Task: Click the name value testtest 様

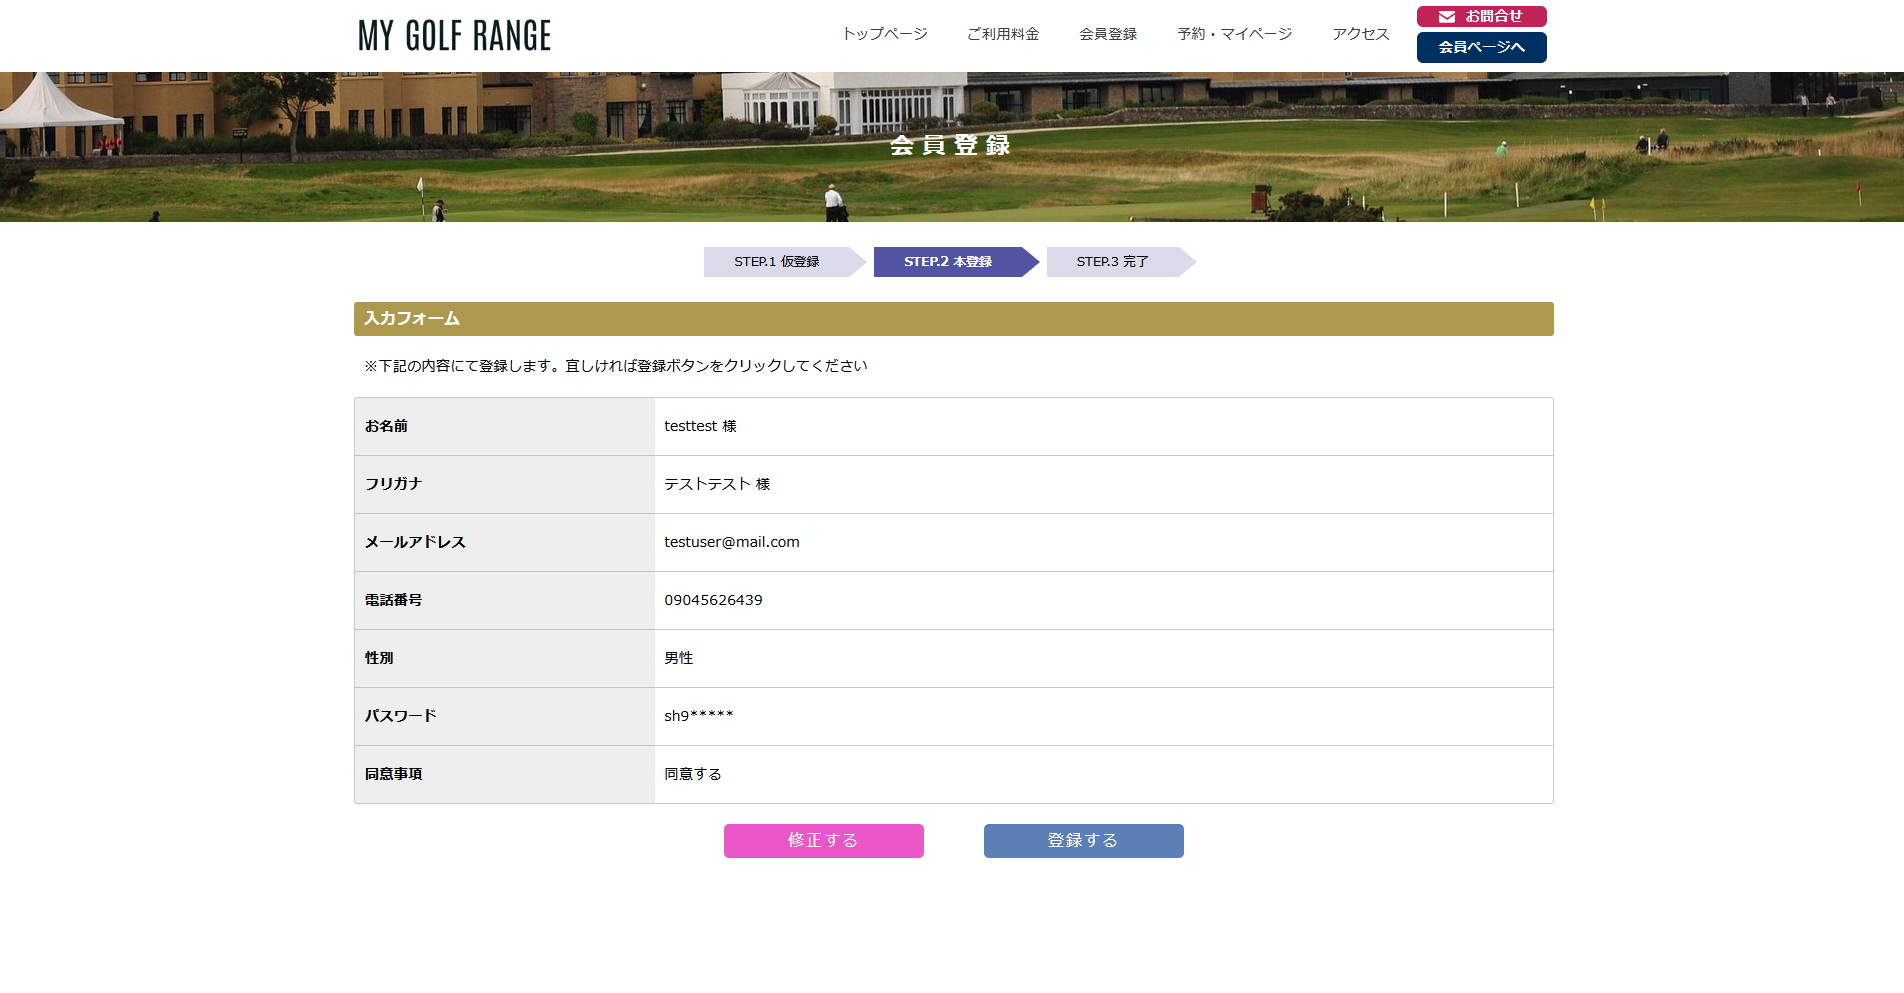Action: click(700, 426)
